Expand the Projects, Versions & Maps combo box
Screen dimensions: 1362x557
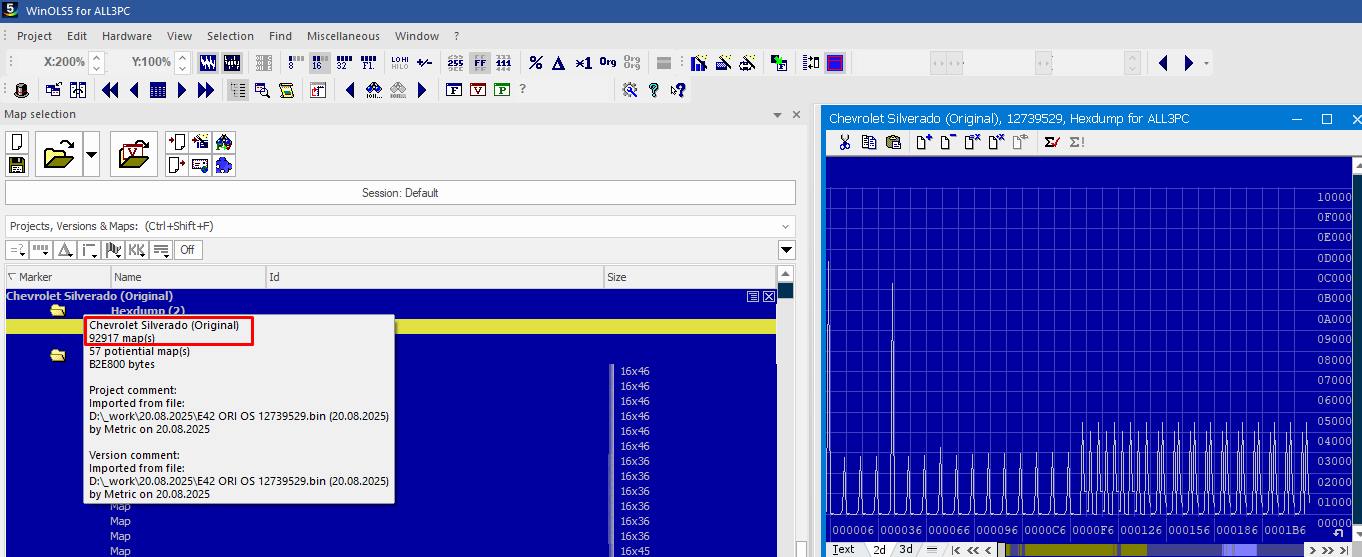[x=786, y=226]
